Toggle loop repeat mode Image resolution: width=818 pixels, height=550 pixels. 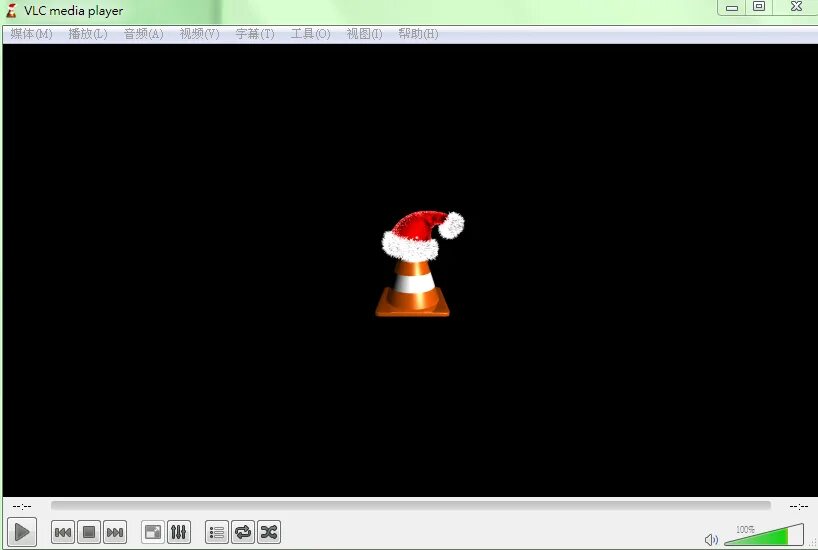(x=243, y=532)
